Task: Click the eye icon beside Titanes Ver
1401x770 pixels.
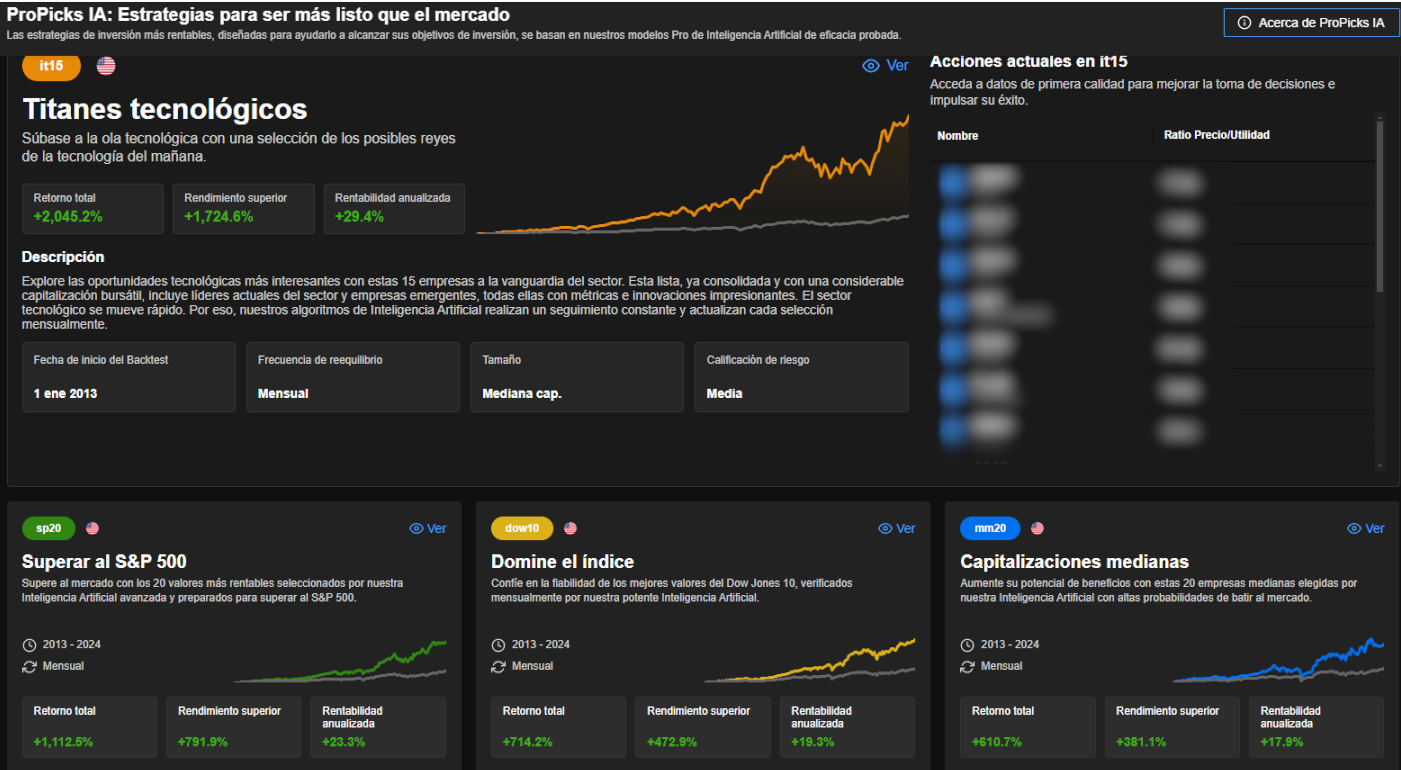Action: click(x=871, y=65)
